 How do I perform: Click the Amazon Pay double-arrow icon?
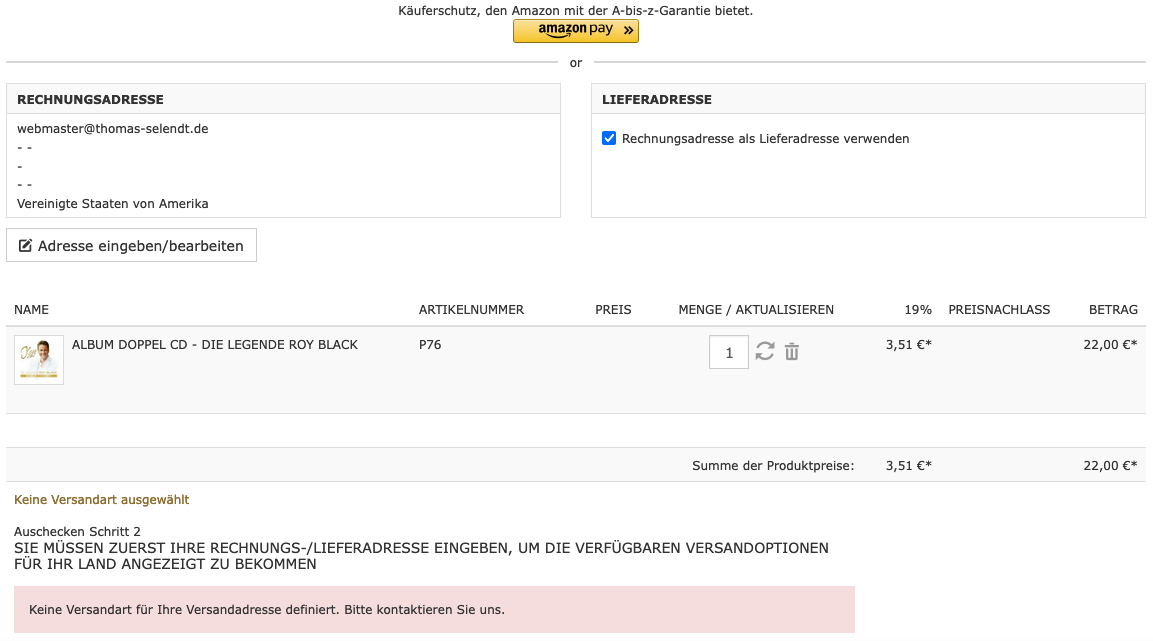pos(628,31)
